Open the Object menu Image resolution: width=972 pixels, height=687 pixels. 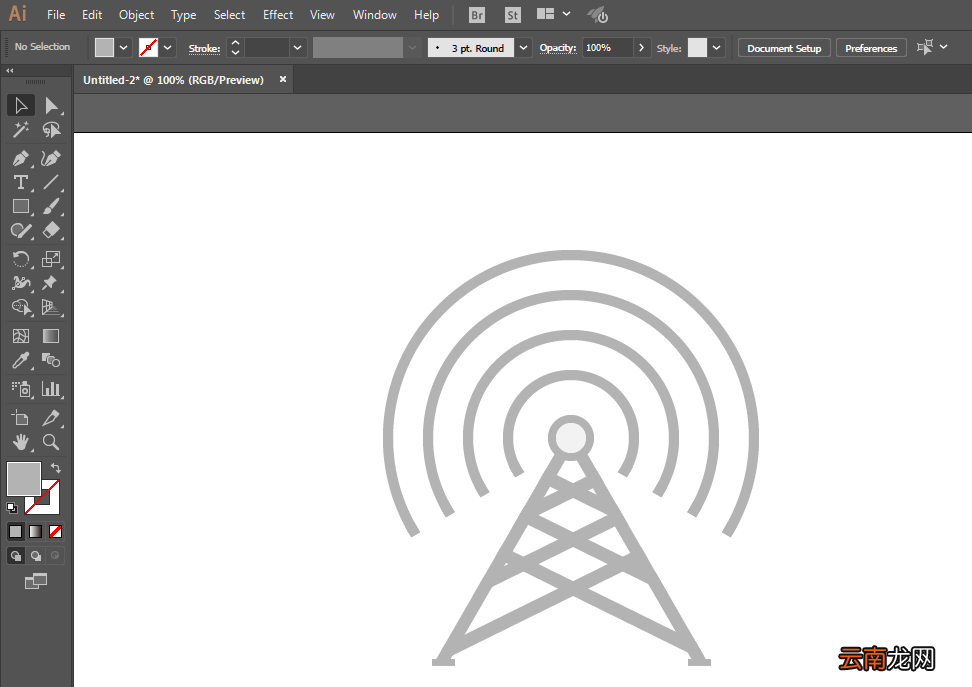(136, 15)
